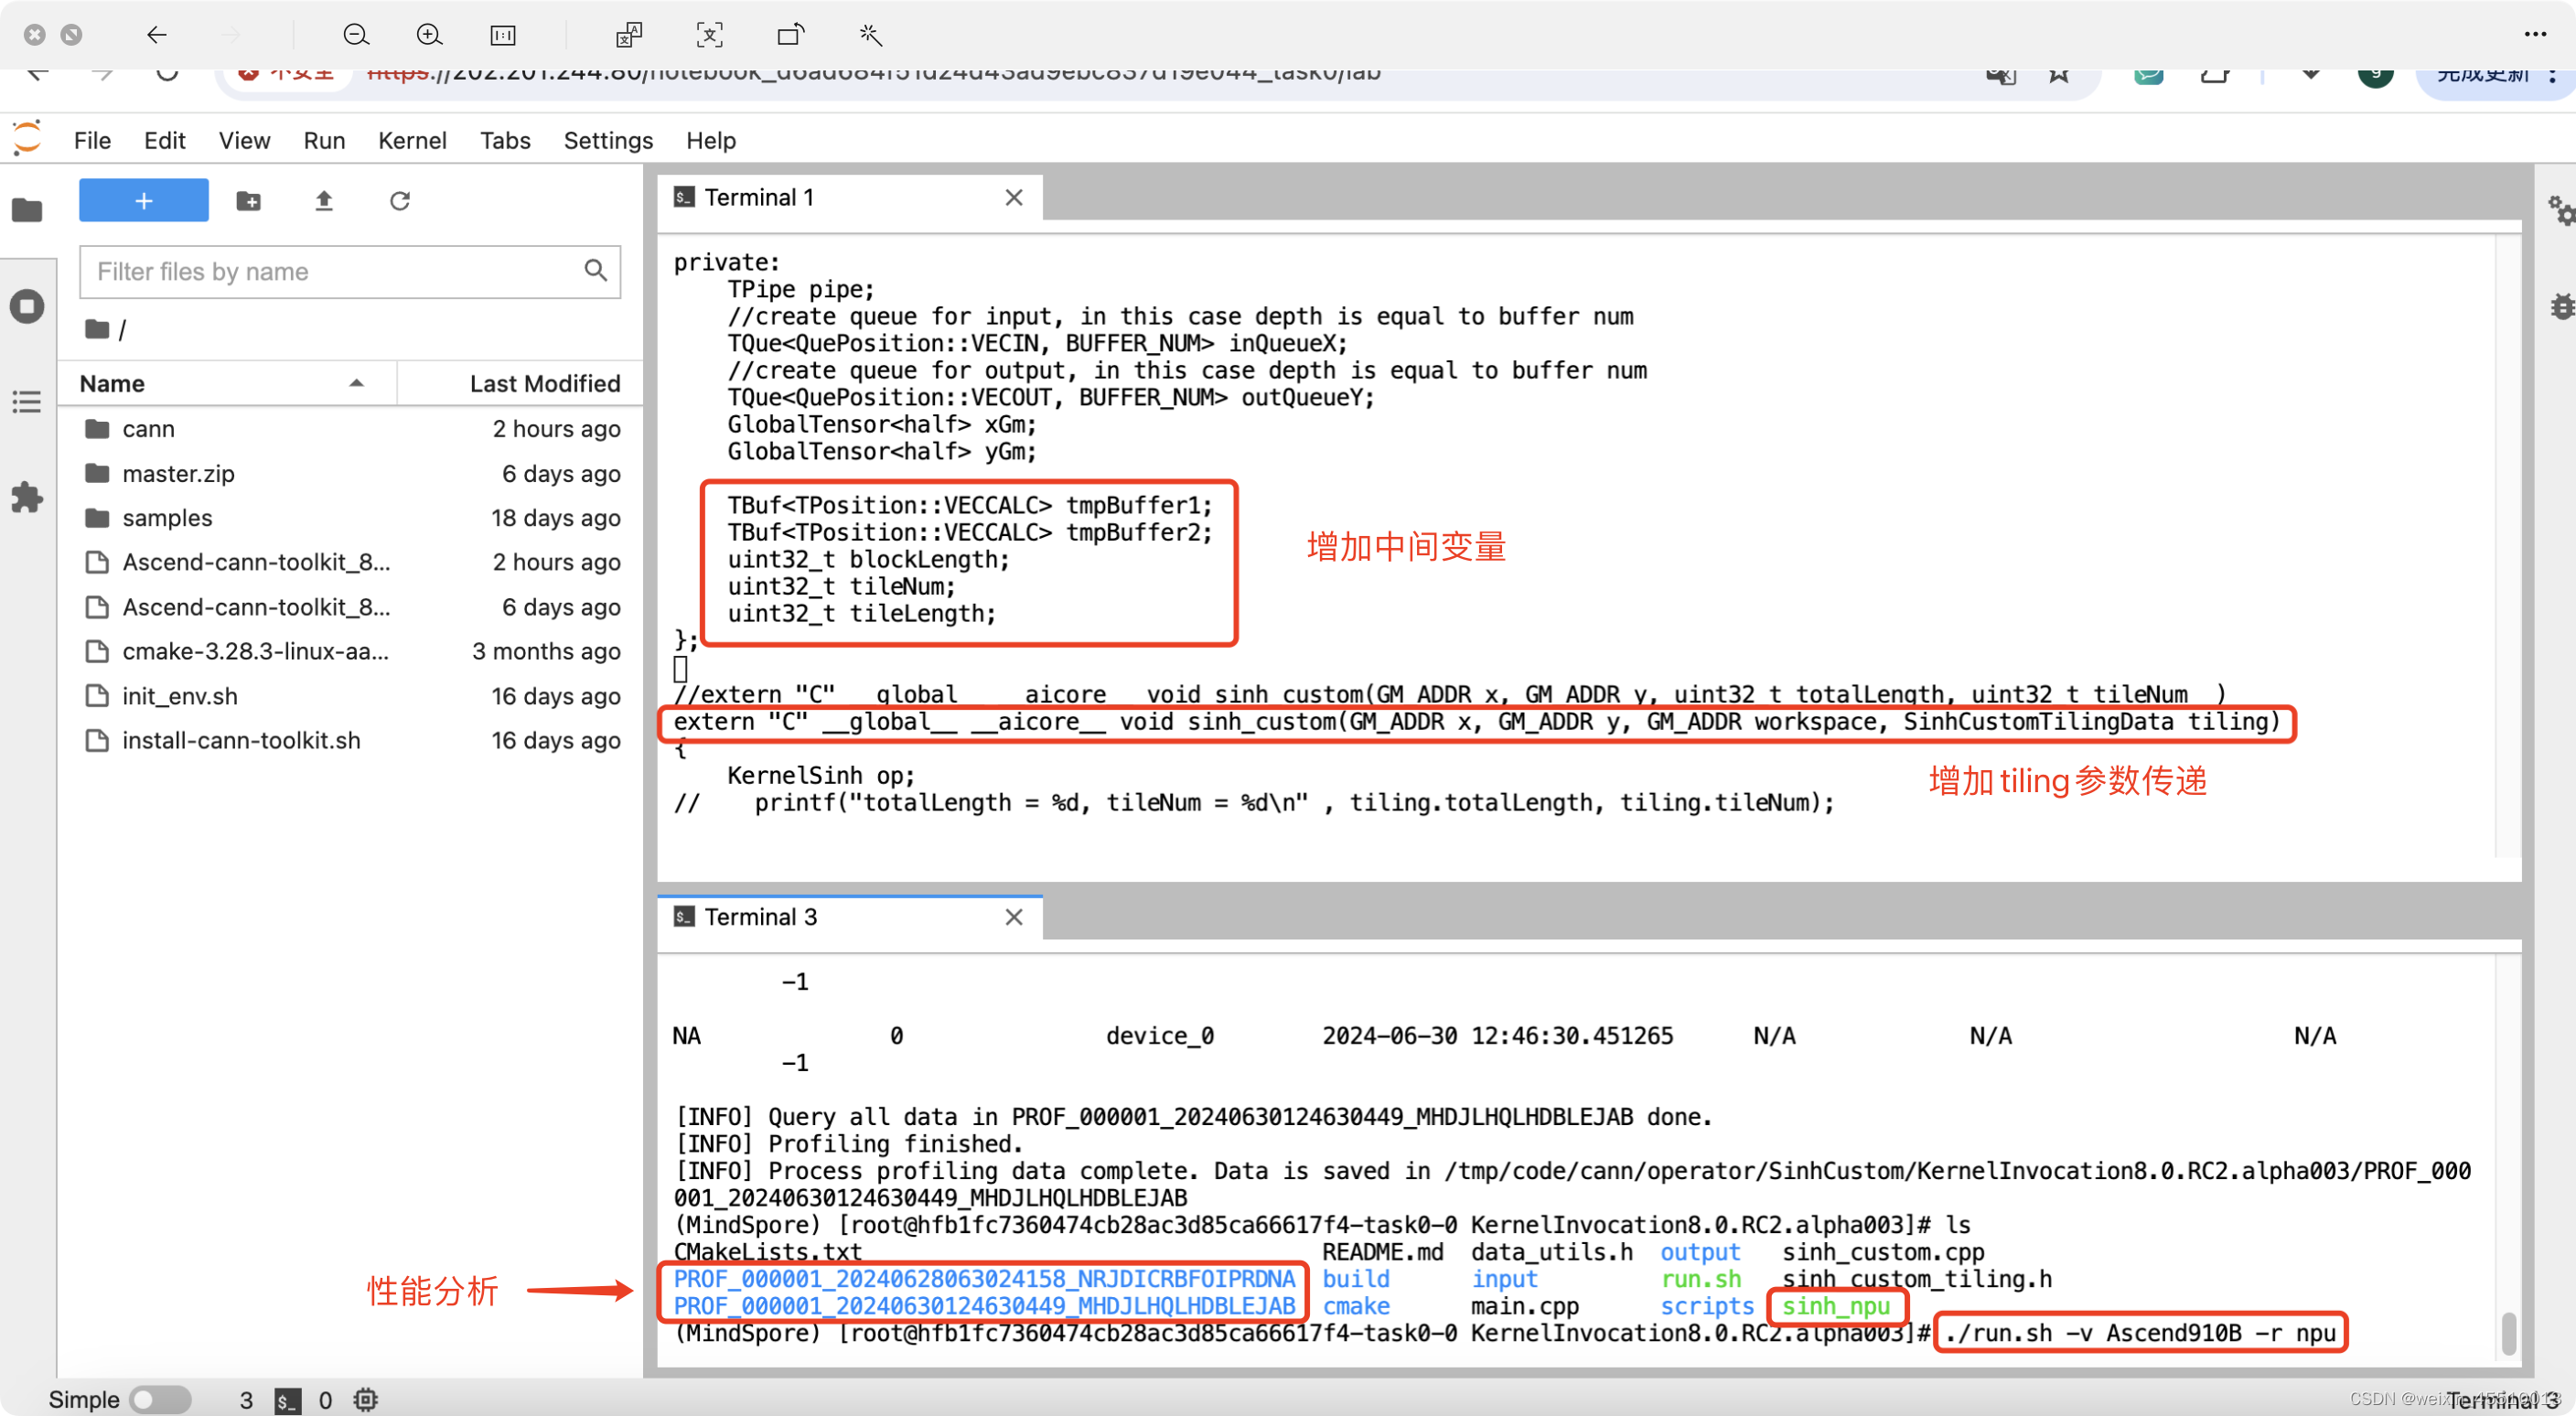Open the running terminals and kernels sidebar

[27, 306]
